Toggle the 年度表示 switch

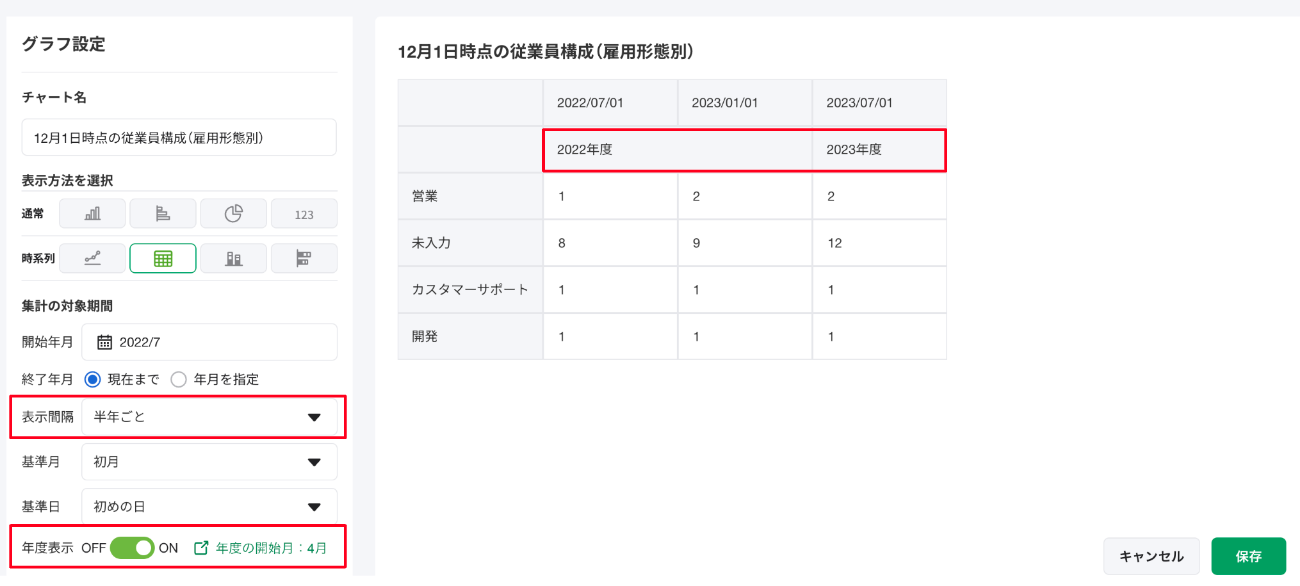(132, 548)
